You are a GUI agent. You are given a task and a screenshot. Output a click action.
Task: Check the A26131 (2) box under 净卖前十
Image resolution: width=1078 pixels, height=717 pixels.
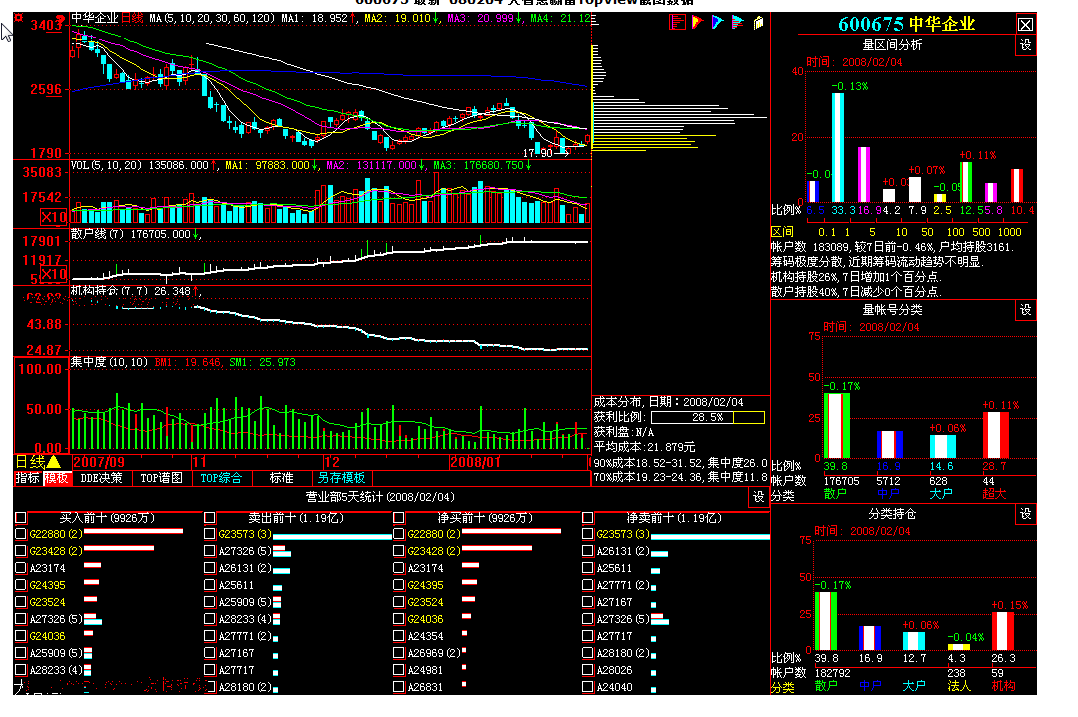point(588,551)
